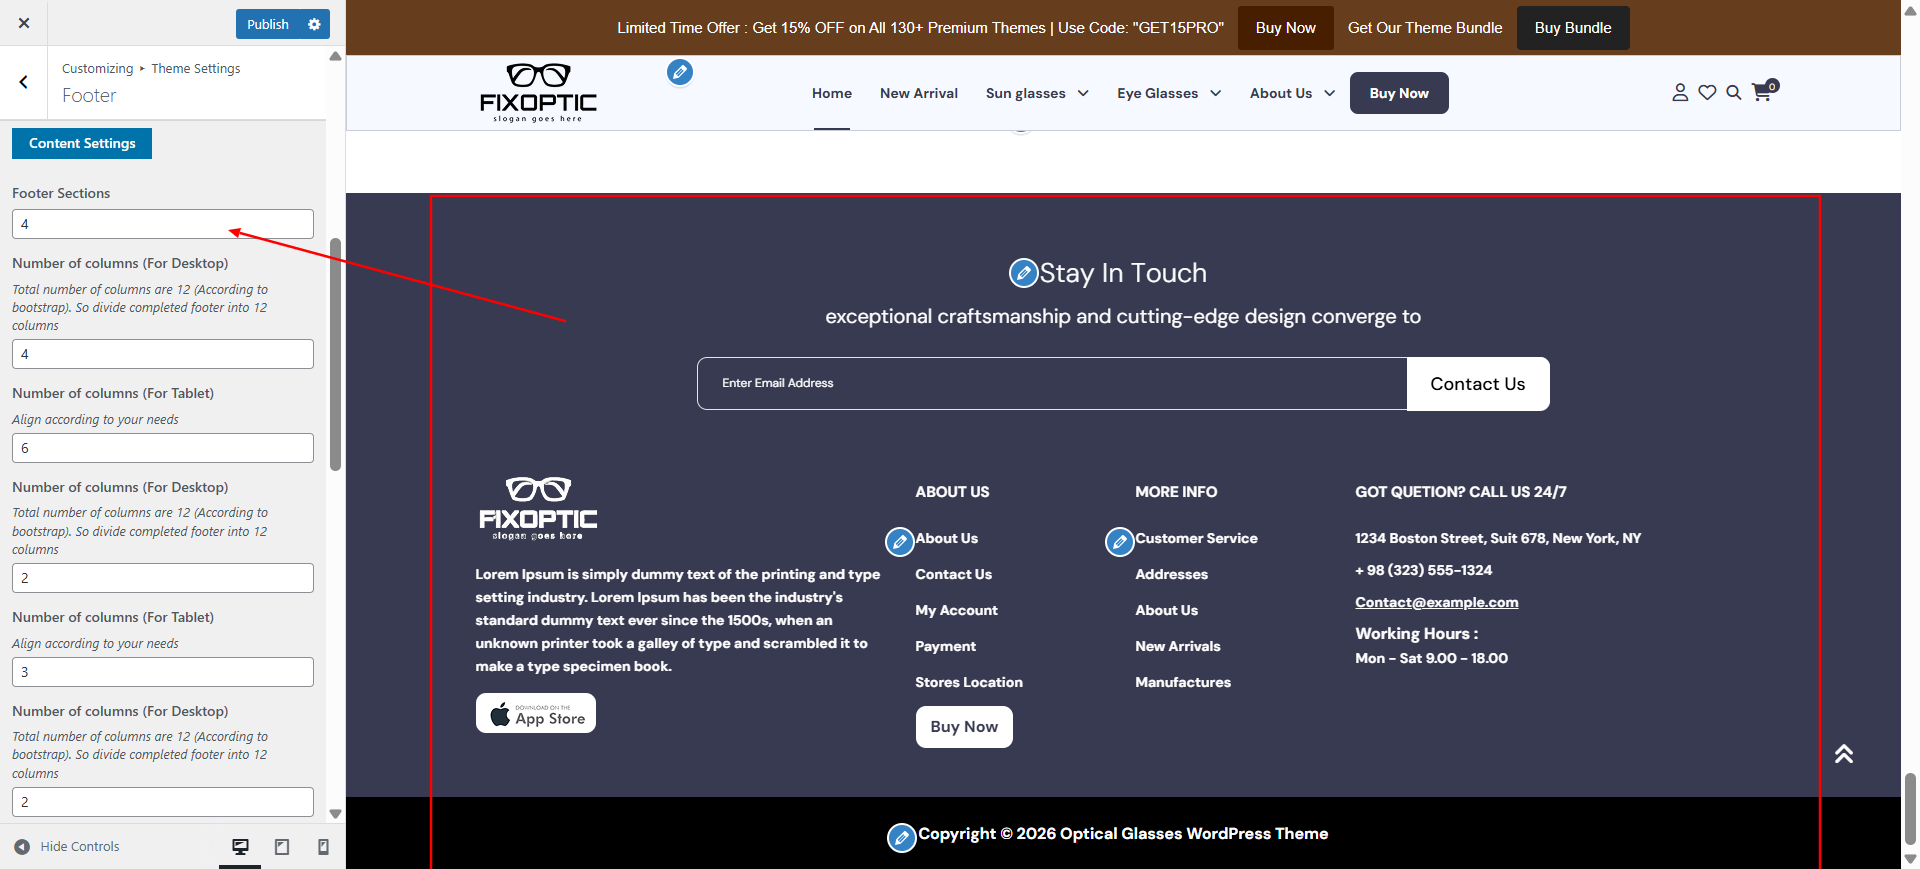Focus first desktop columns field with value 4
Viewport: 1920px width, 869px height.
click(x=163, y=354)
